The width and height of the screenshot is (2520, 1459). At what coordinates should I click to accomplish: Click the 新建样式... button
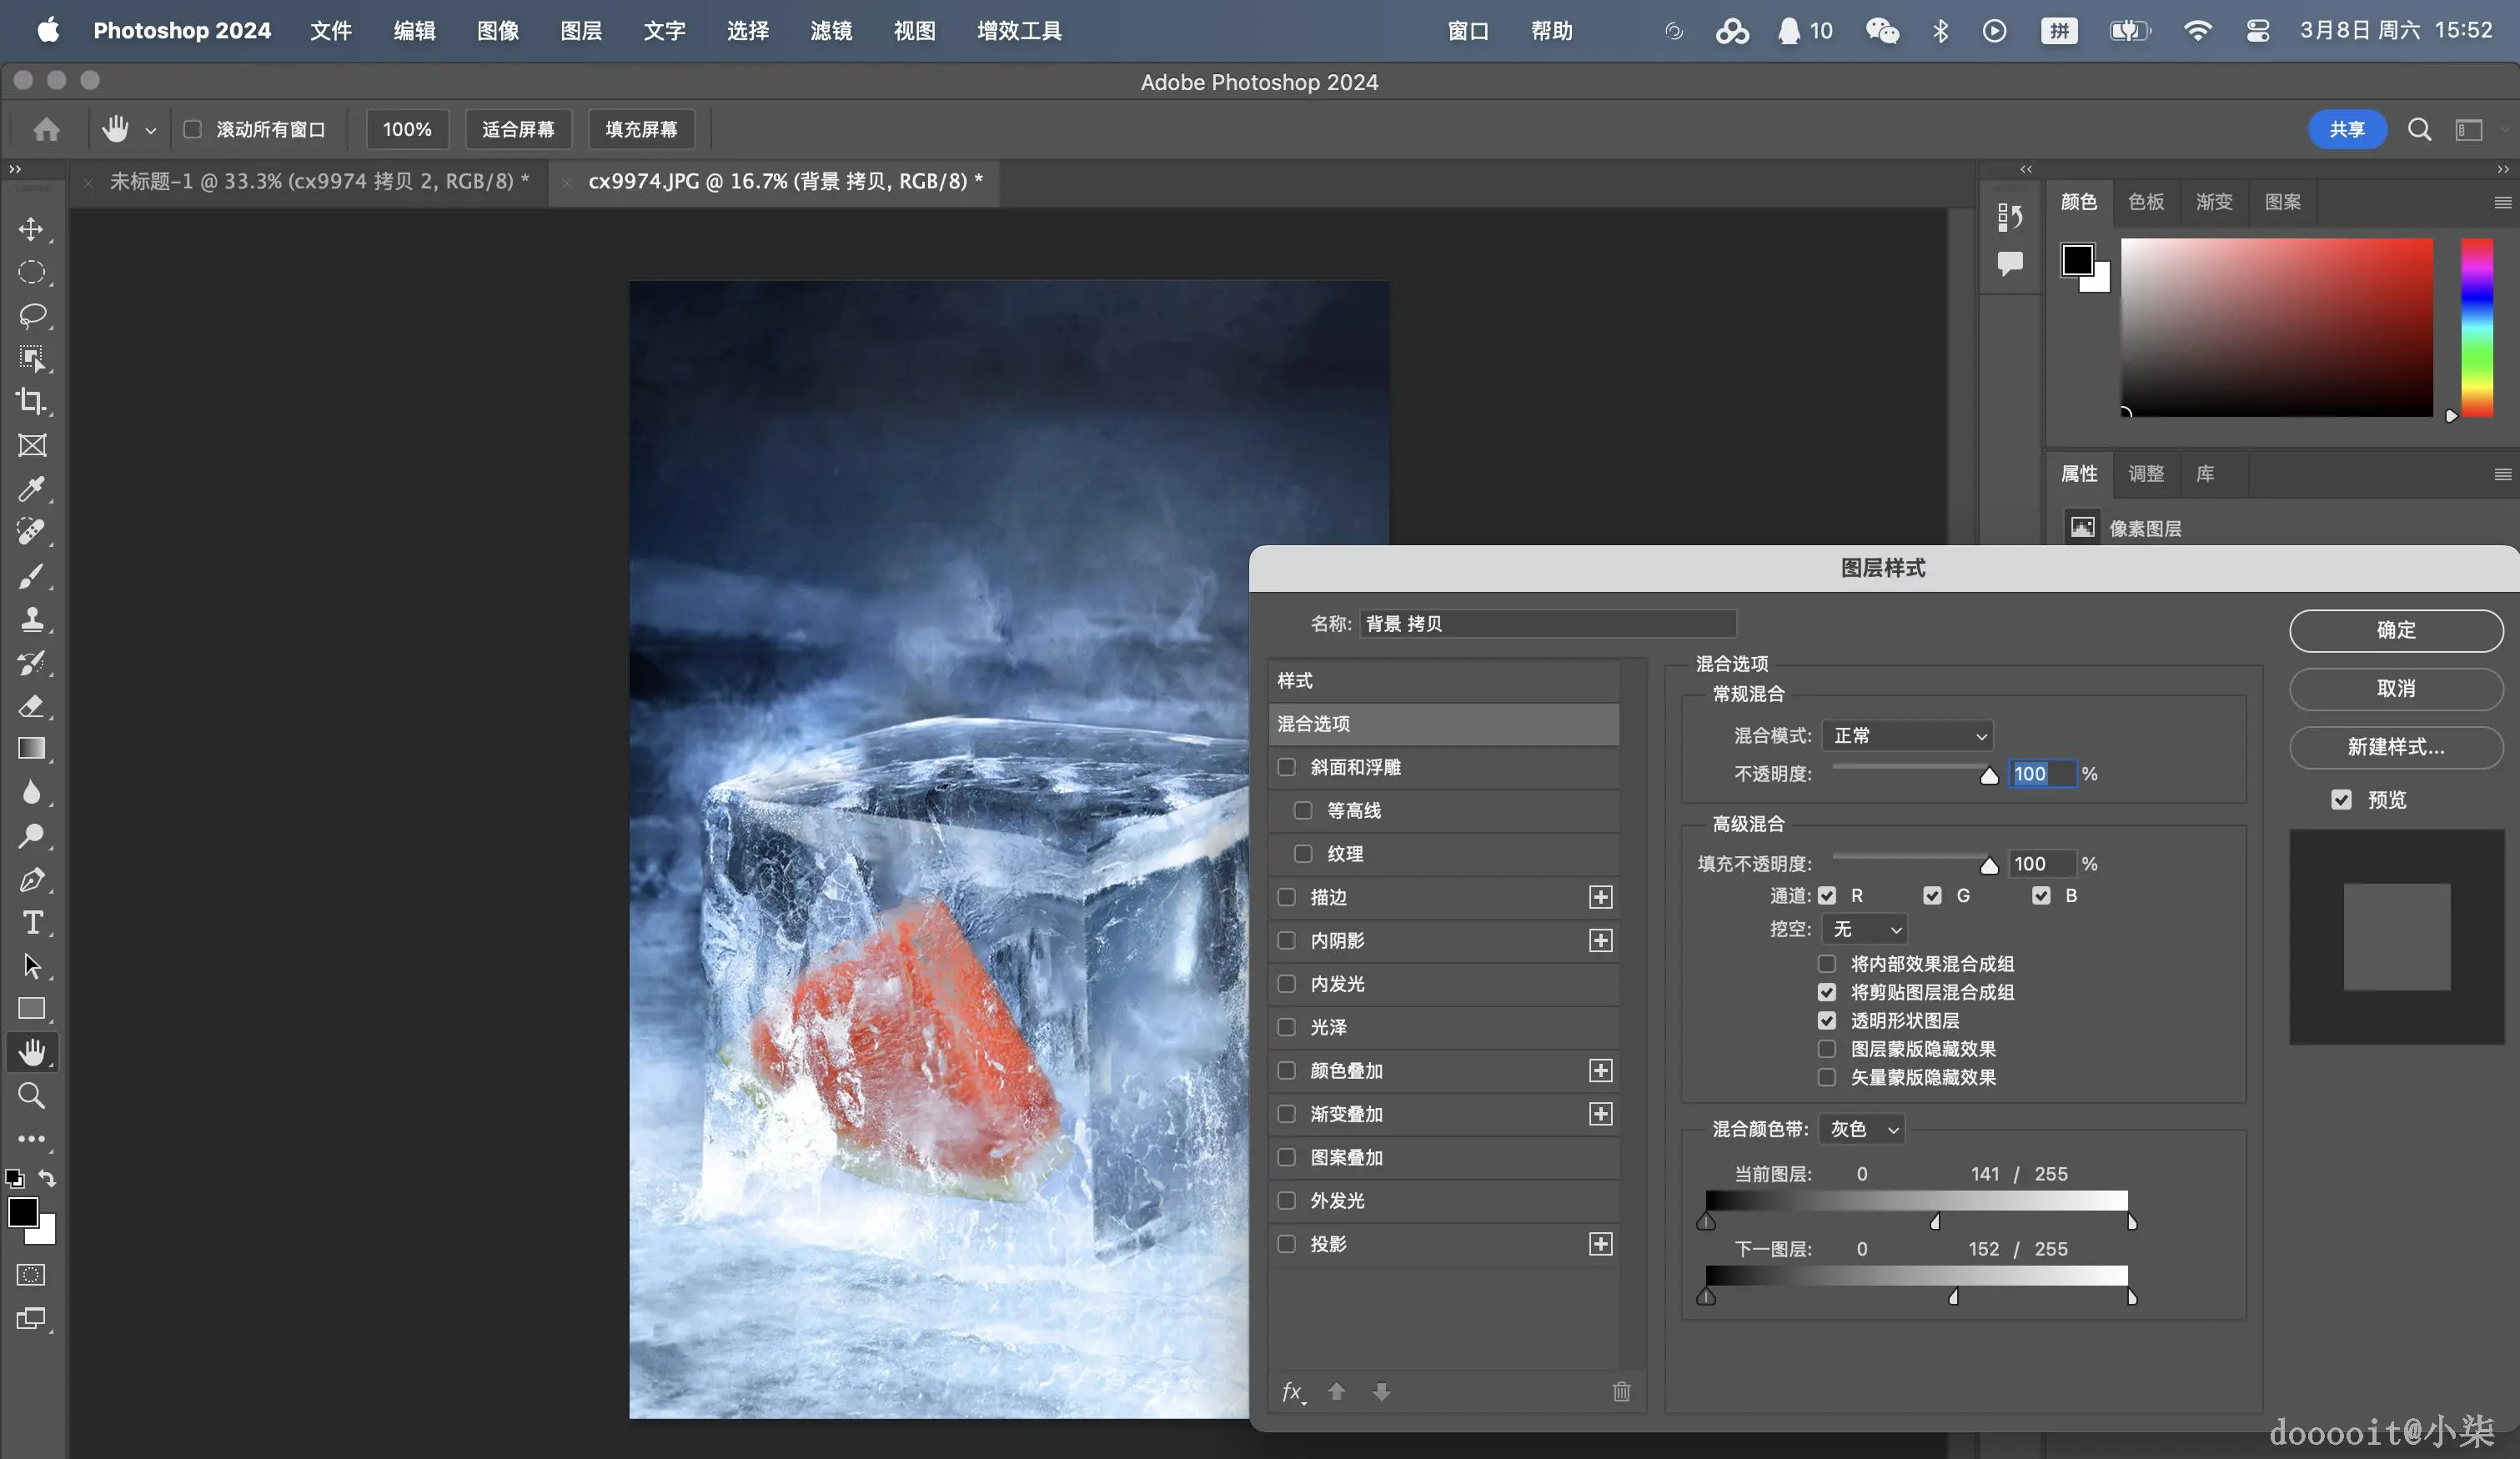(x=2395, y=747)
